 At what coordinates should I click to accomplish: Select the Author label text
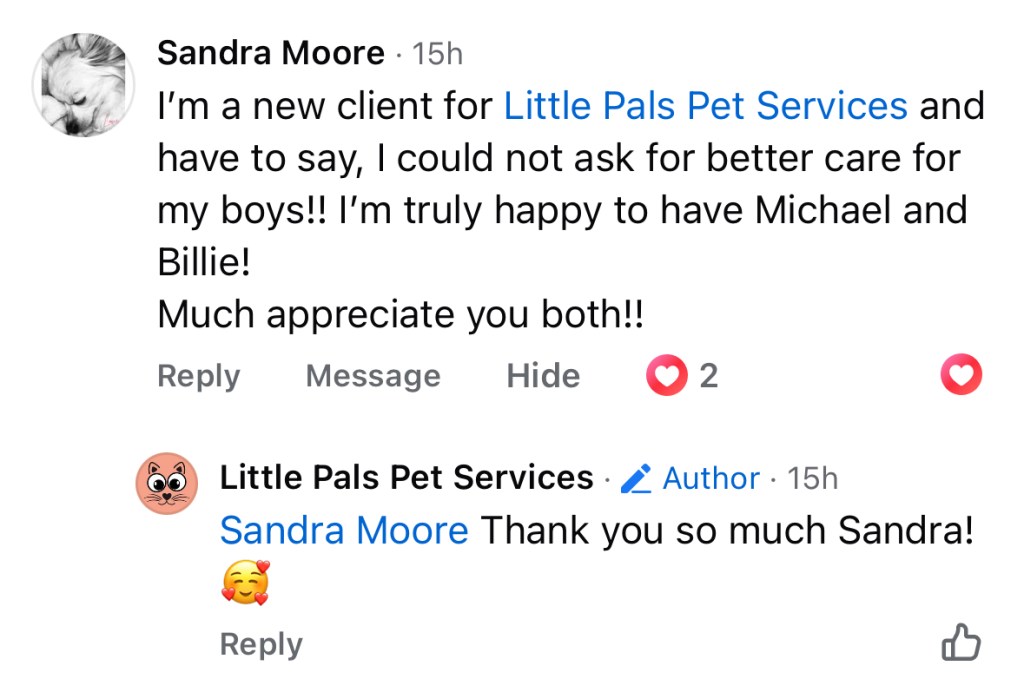pos(711,479)
